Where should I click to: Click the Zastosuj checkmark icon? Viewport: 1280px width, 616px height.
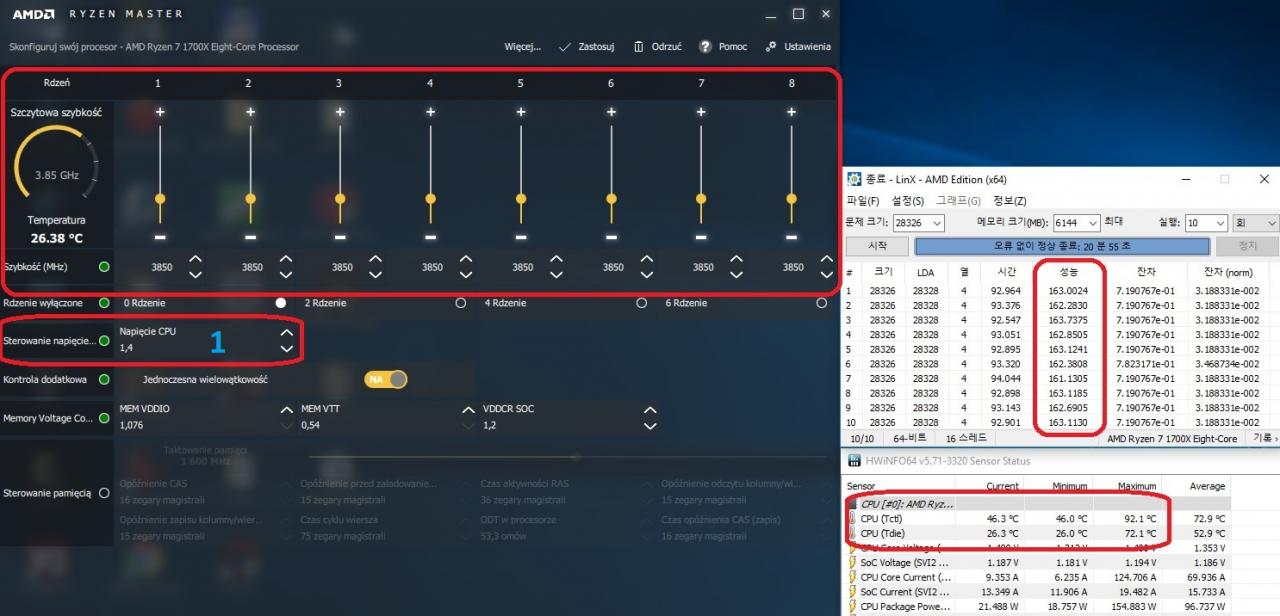(x=565, y=47)
